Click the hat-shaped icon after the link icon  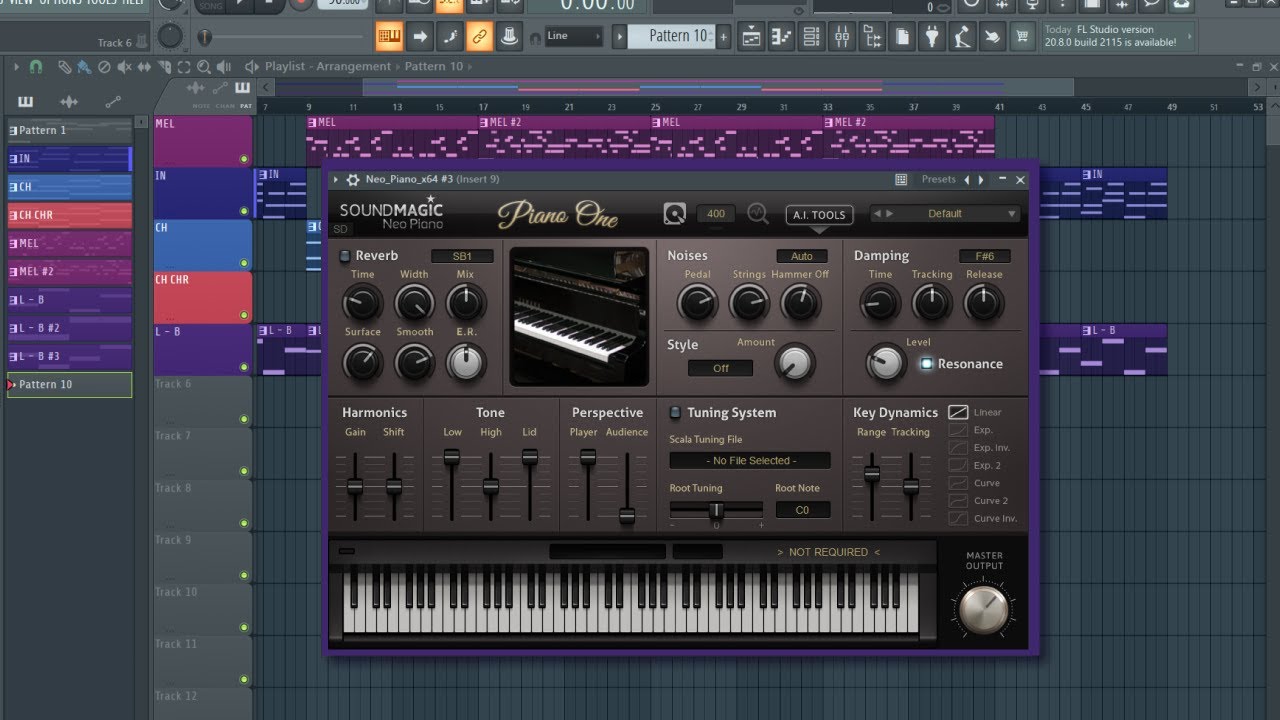coord(510,36)
